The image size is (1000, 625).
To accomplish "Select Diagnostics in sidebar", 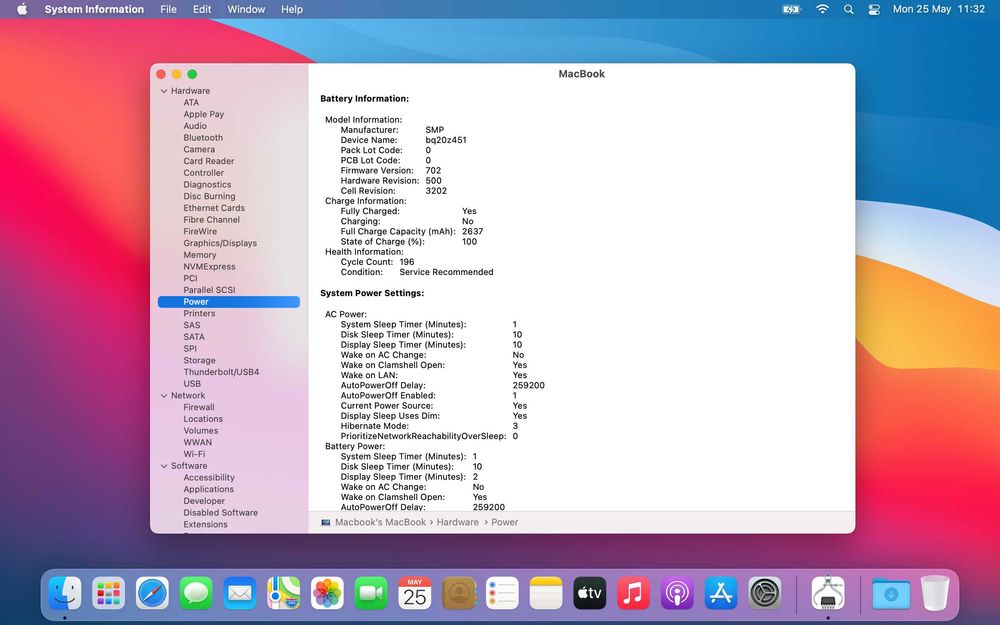I will (207, 184).
